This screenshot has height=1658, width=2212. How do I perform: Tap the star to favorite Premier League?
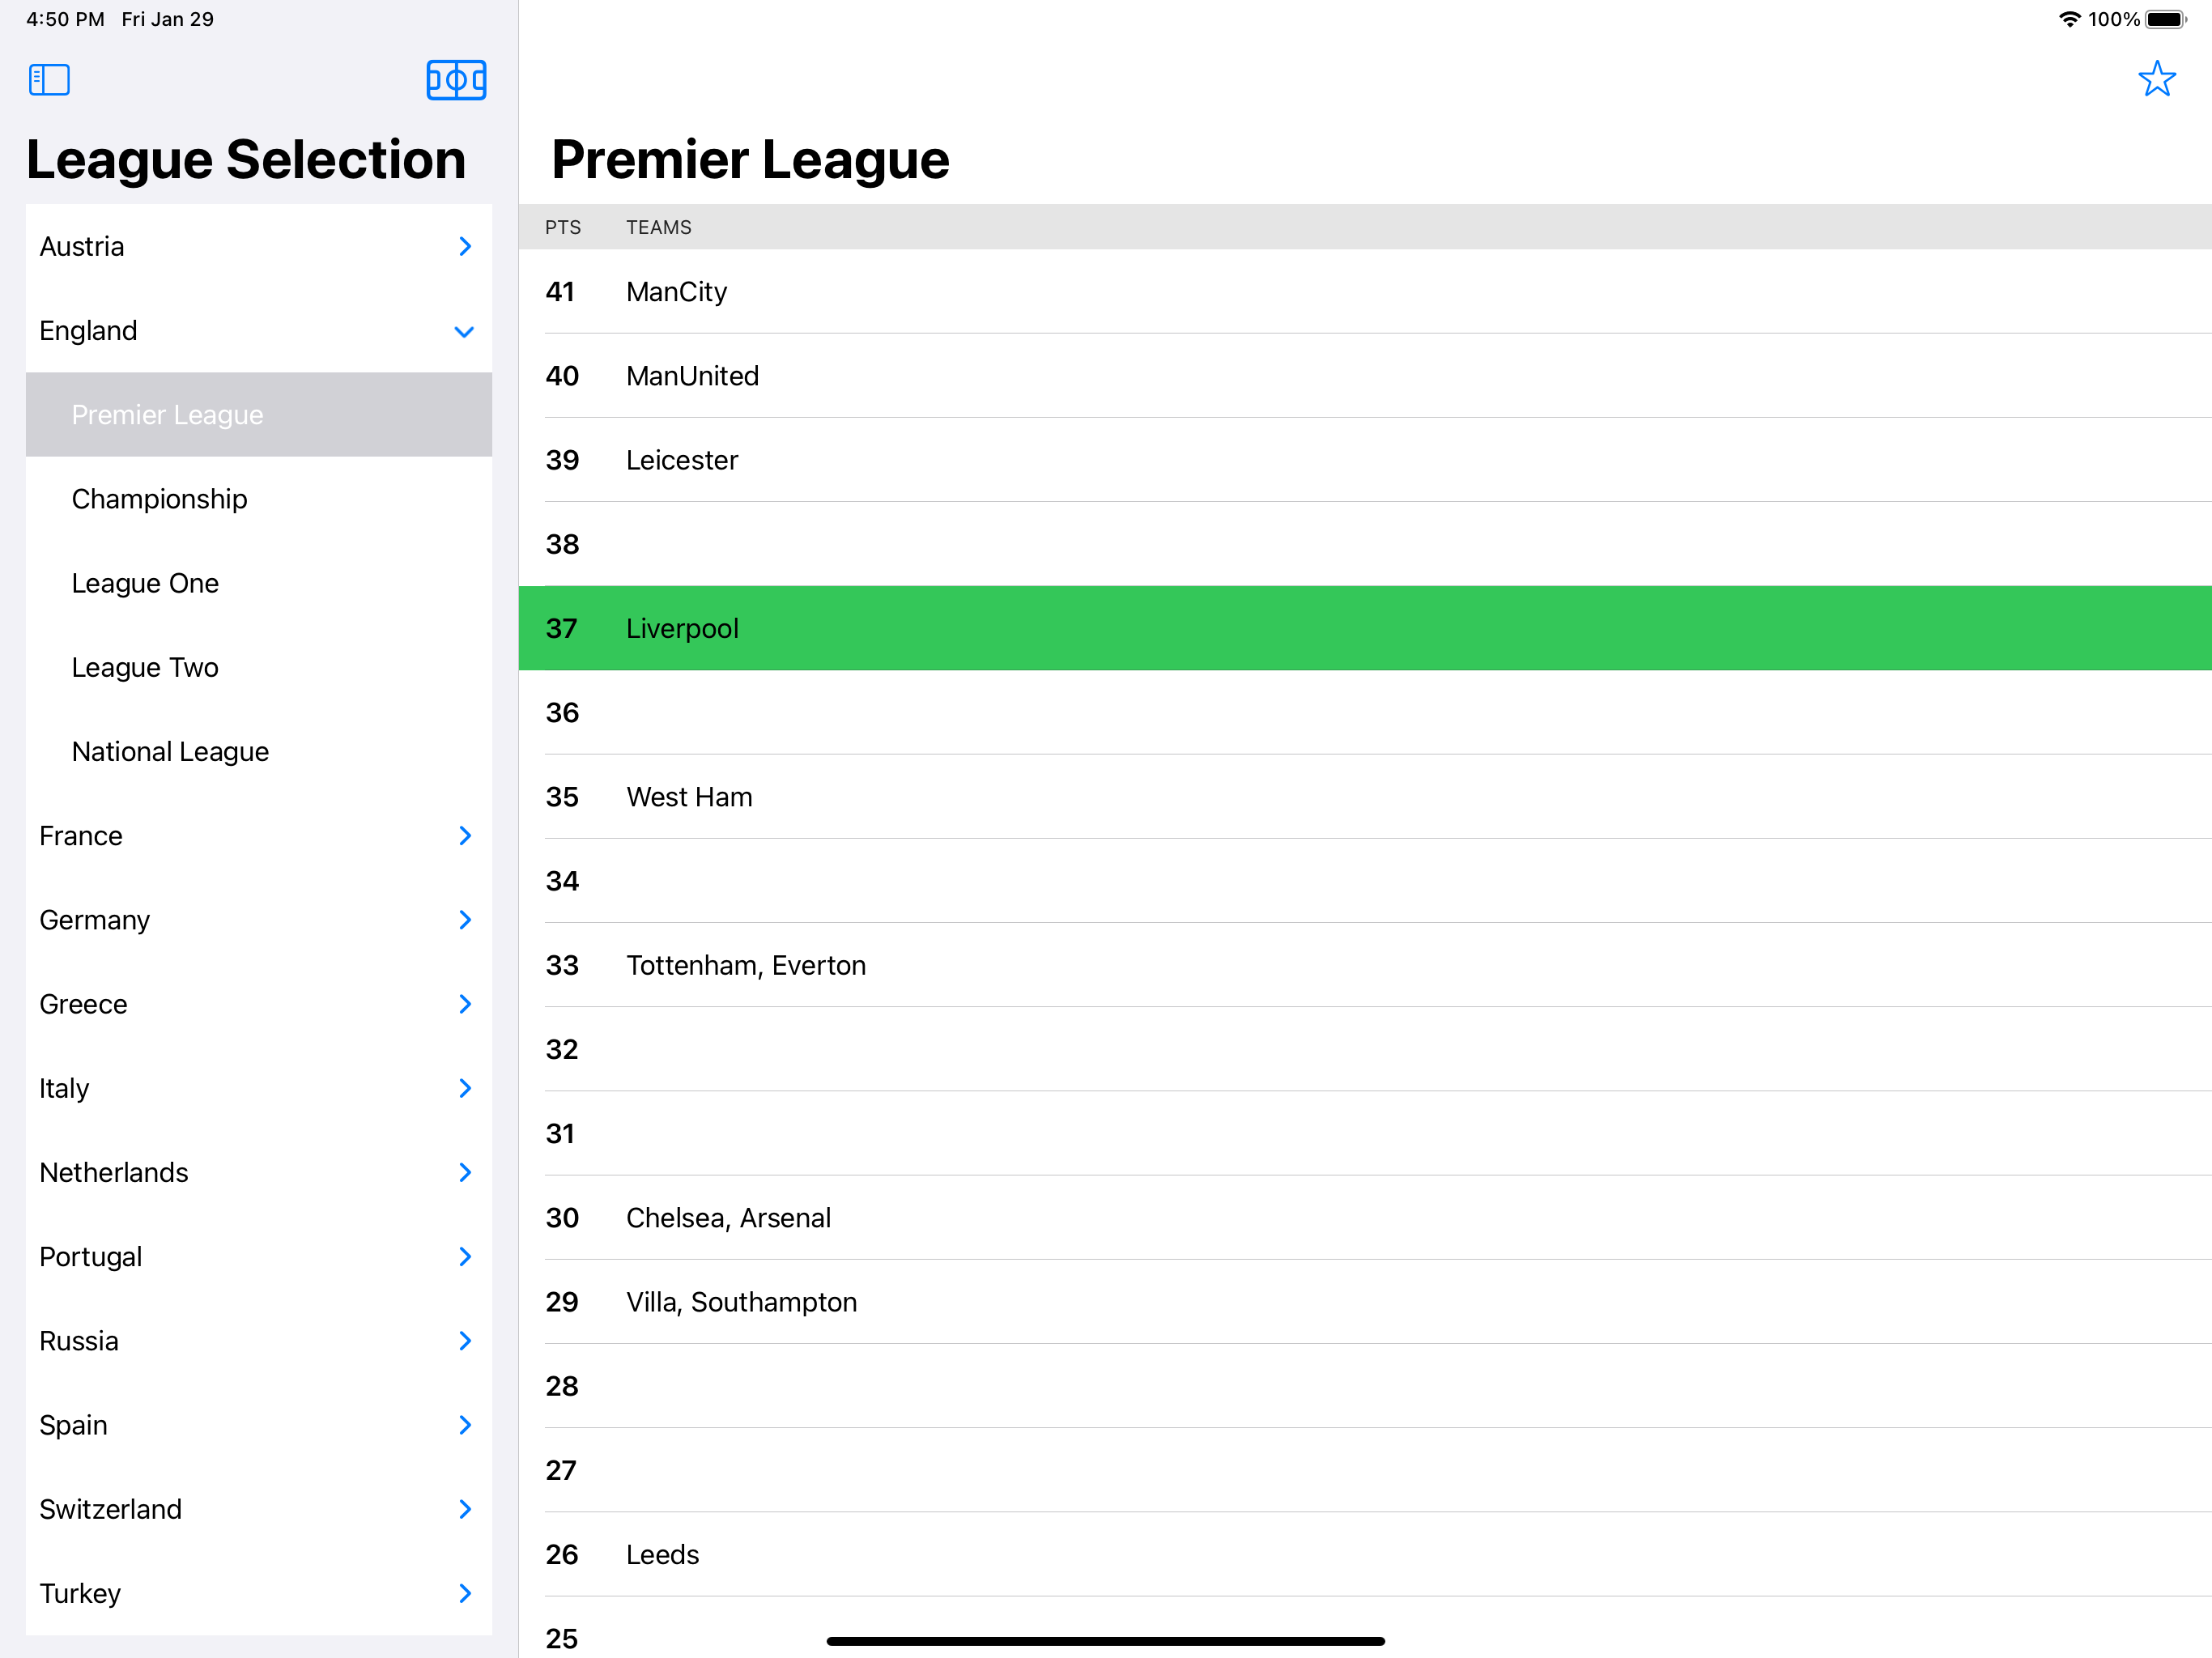(2157, 79)
